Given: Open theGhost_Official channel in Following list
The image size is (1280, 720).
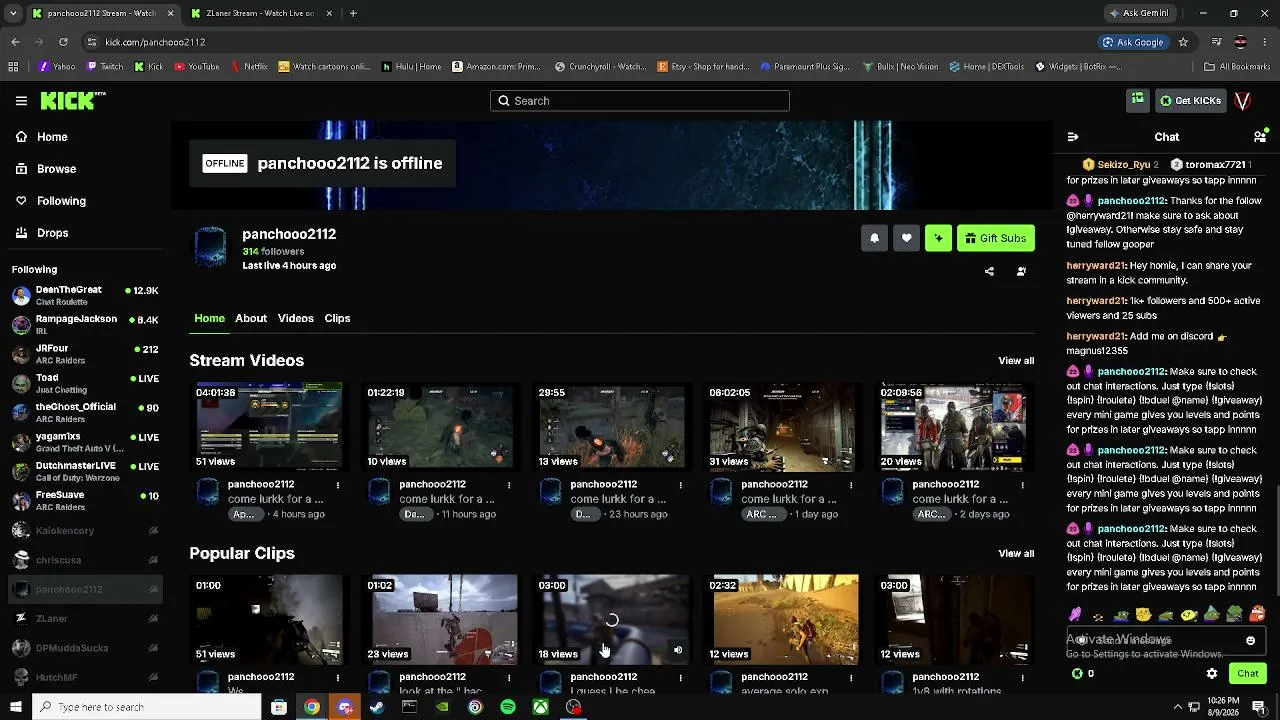Looking at the screenshot, I should [85, 412].
